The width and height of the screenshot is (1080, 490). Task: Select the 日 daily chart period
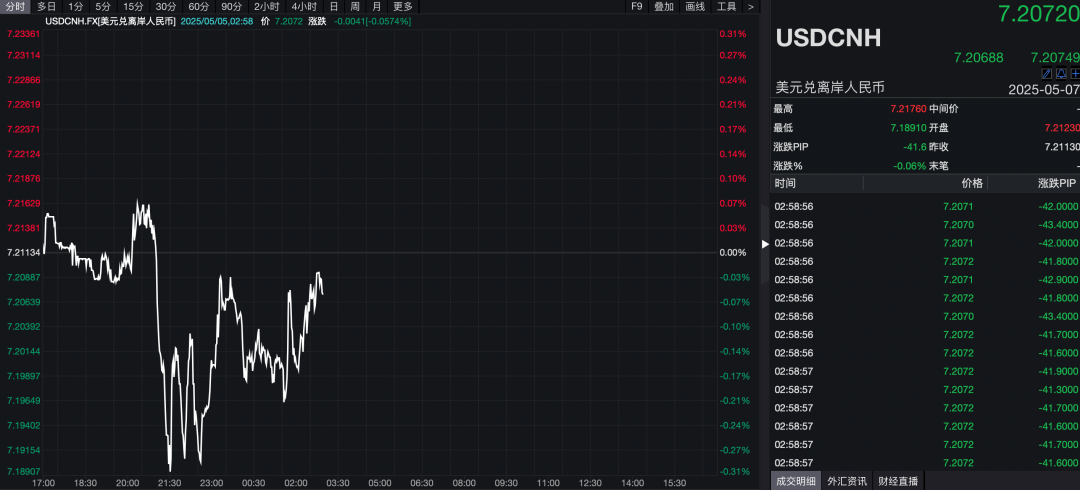[334, 6]
